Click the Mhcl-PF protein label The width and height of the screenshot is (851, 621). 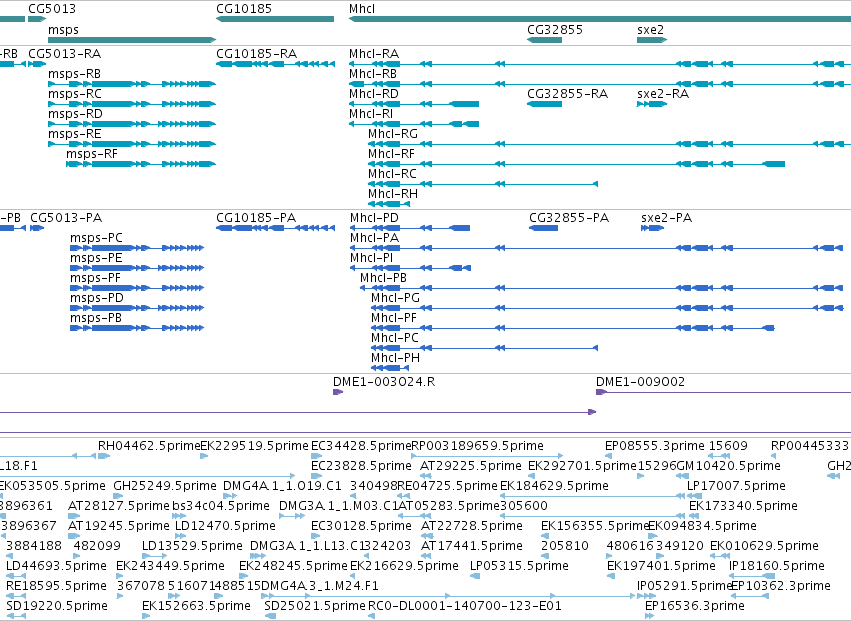pyautogui.click(x=394, y=319)
